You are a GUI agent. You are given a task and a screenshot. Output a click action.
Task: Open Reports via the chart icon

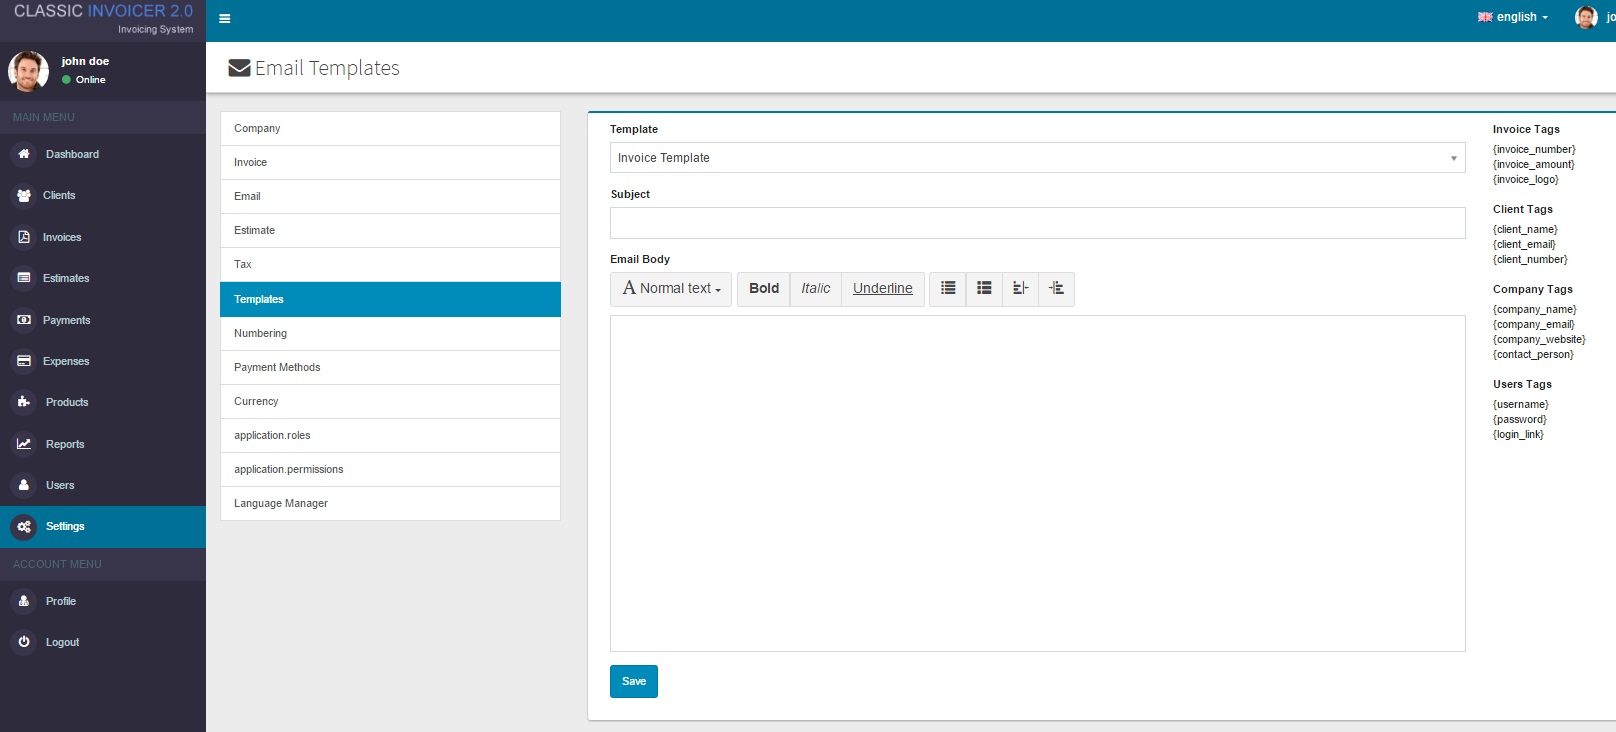(x=24, y=444)
